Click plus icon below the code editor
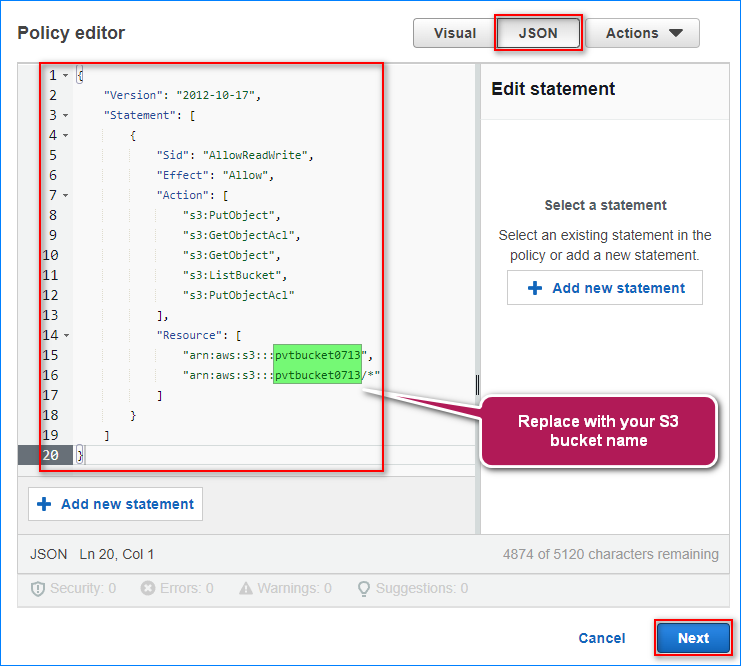Screen dimensions: 741x666 coord(44,504)
